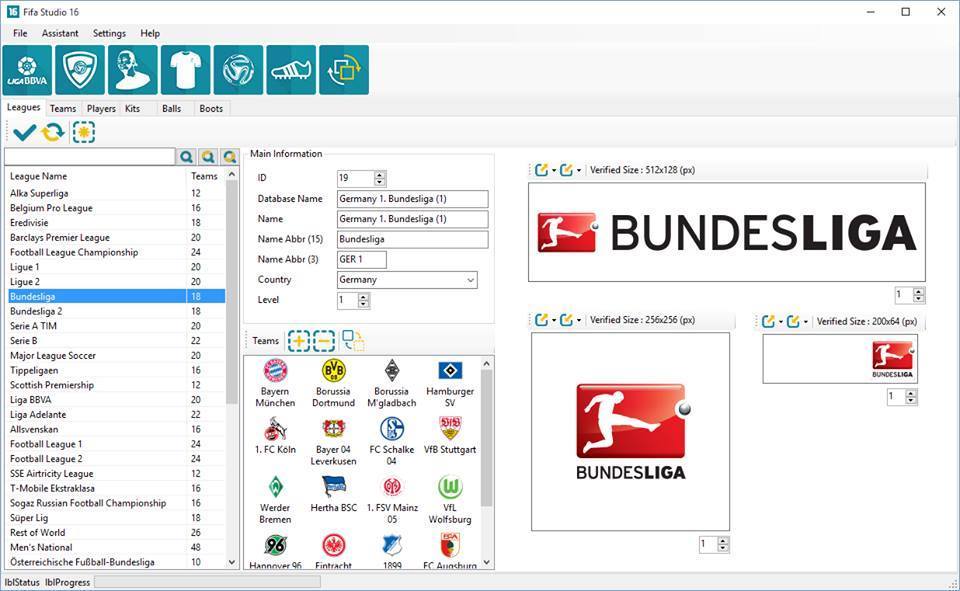The height and width of the screenshot is (591, 960).
Task: Click the rotating squares icon in the top toolbar
Action: (x=344, y=70)
